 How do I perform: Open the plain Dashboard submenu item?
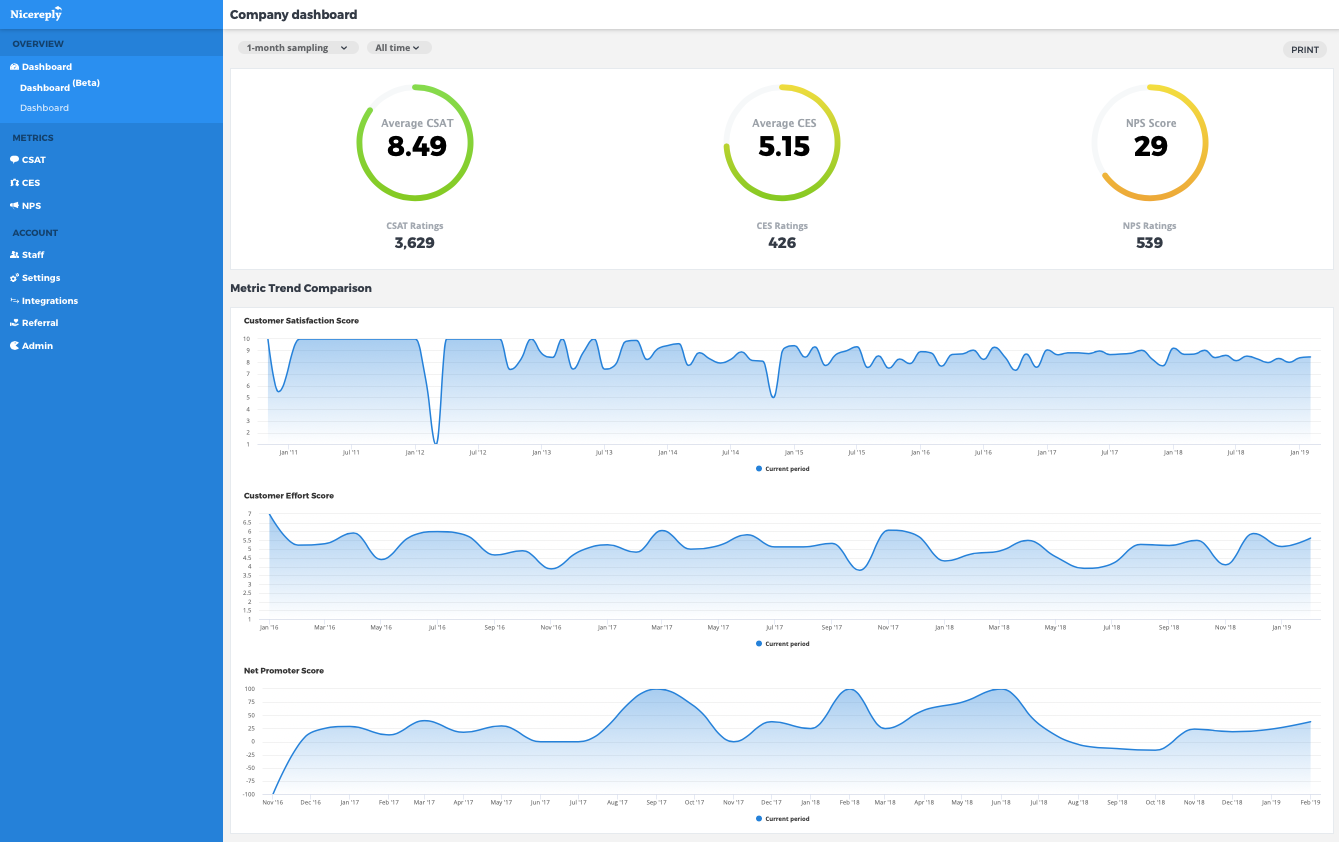(x=44, y=108)
